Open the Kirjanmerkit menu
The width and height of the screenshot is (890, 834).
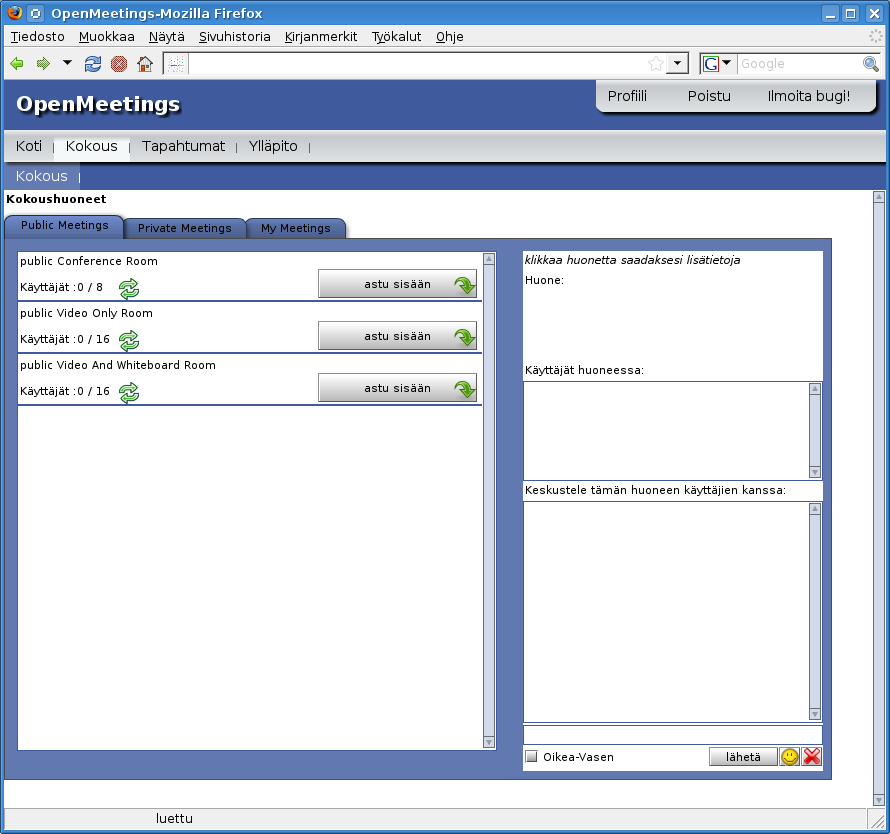pos(321,36)
